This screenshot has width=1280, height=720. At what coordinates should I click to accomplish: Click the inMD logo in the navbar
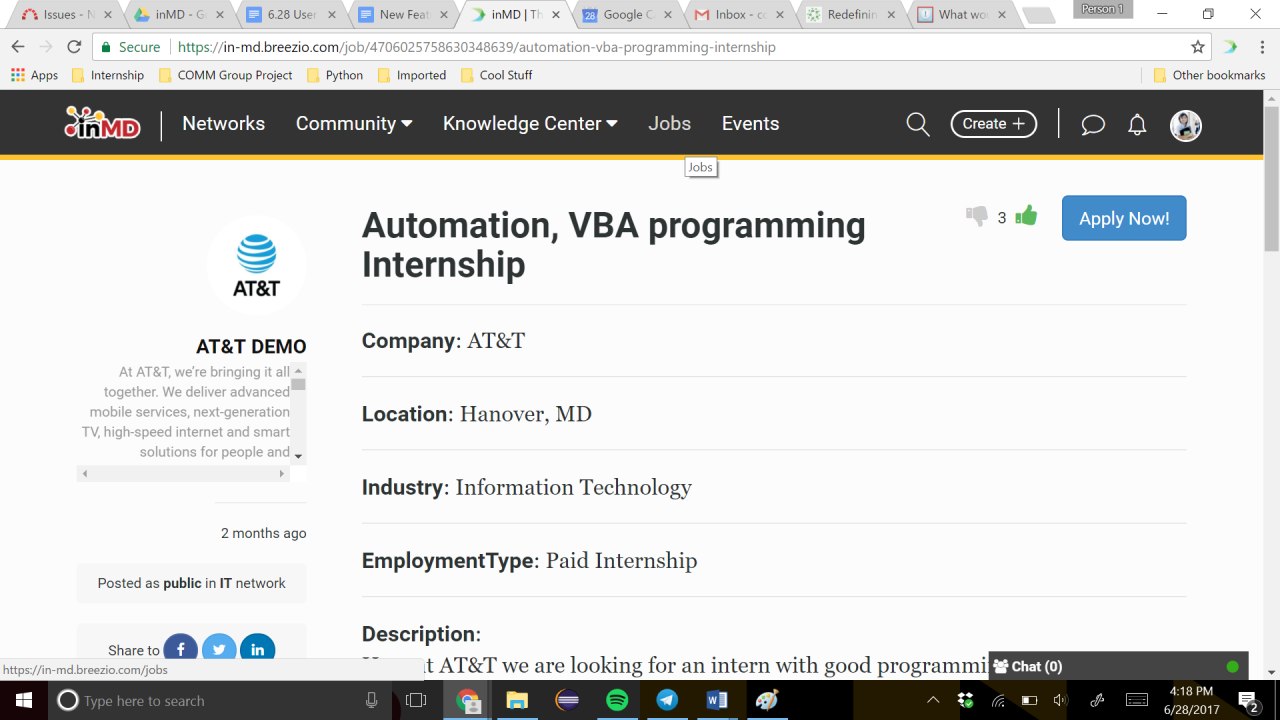tap(102, 123)
